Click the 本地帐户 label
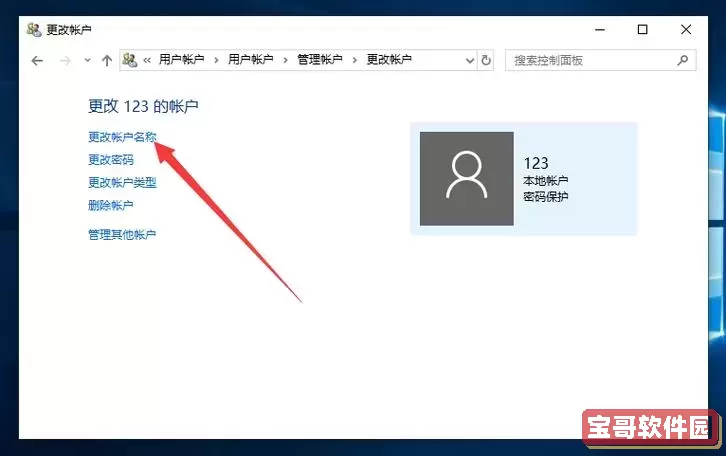 click(x=546, y=181)
